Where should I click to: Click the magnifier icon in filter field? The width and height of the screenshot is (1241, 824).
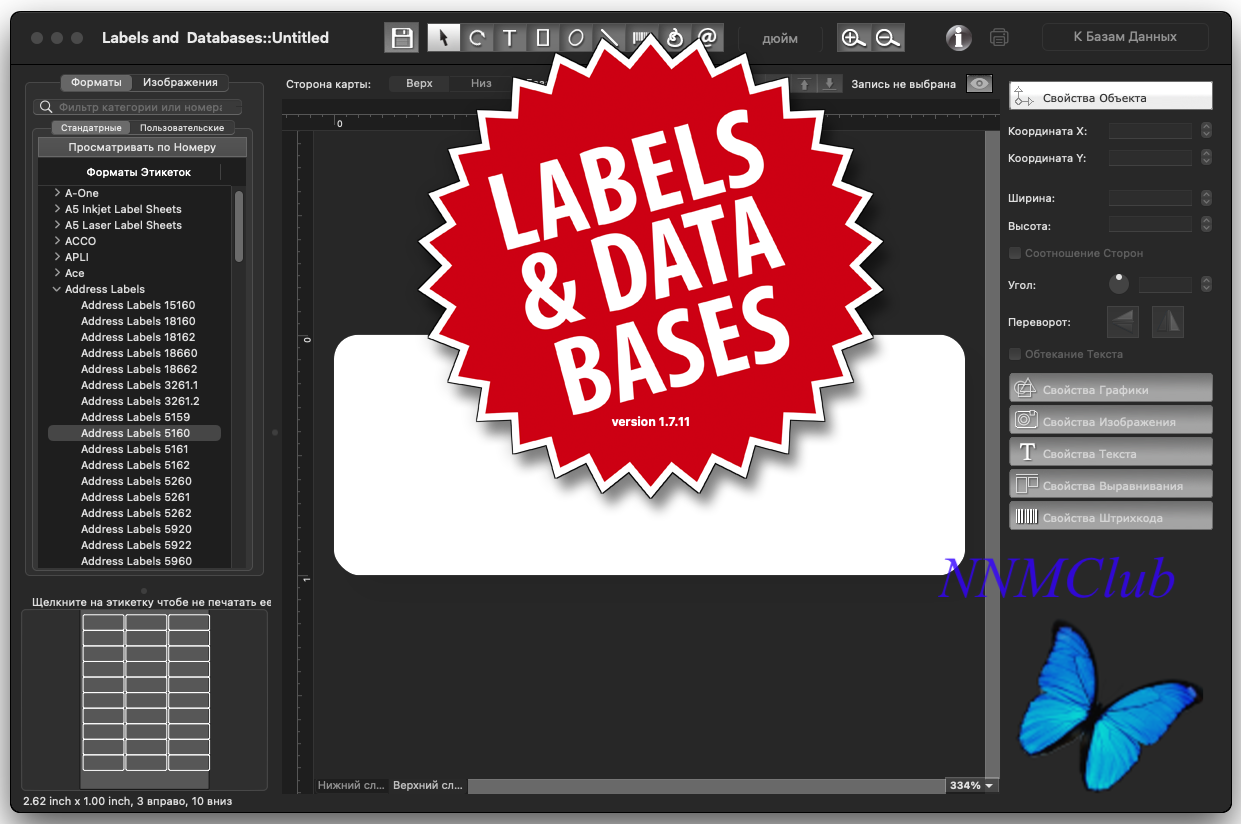tap(46, 107)
